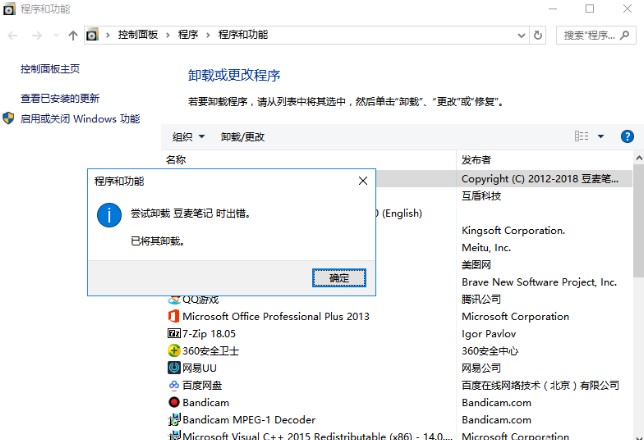The width and height of the screenshot is (644, 440).
Task: Open 控制面板主页 link
Action: [50, 69]
